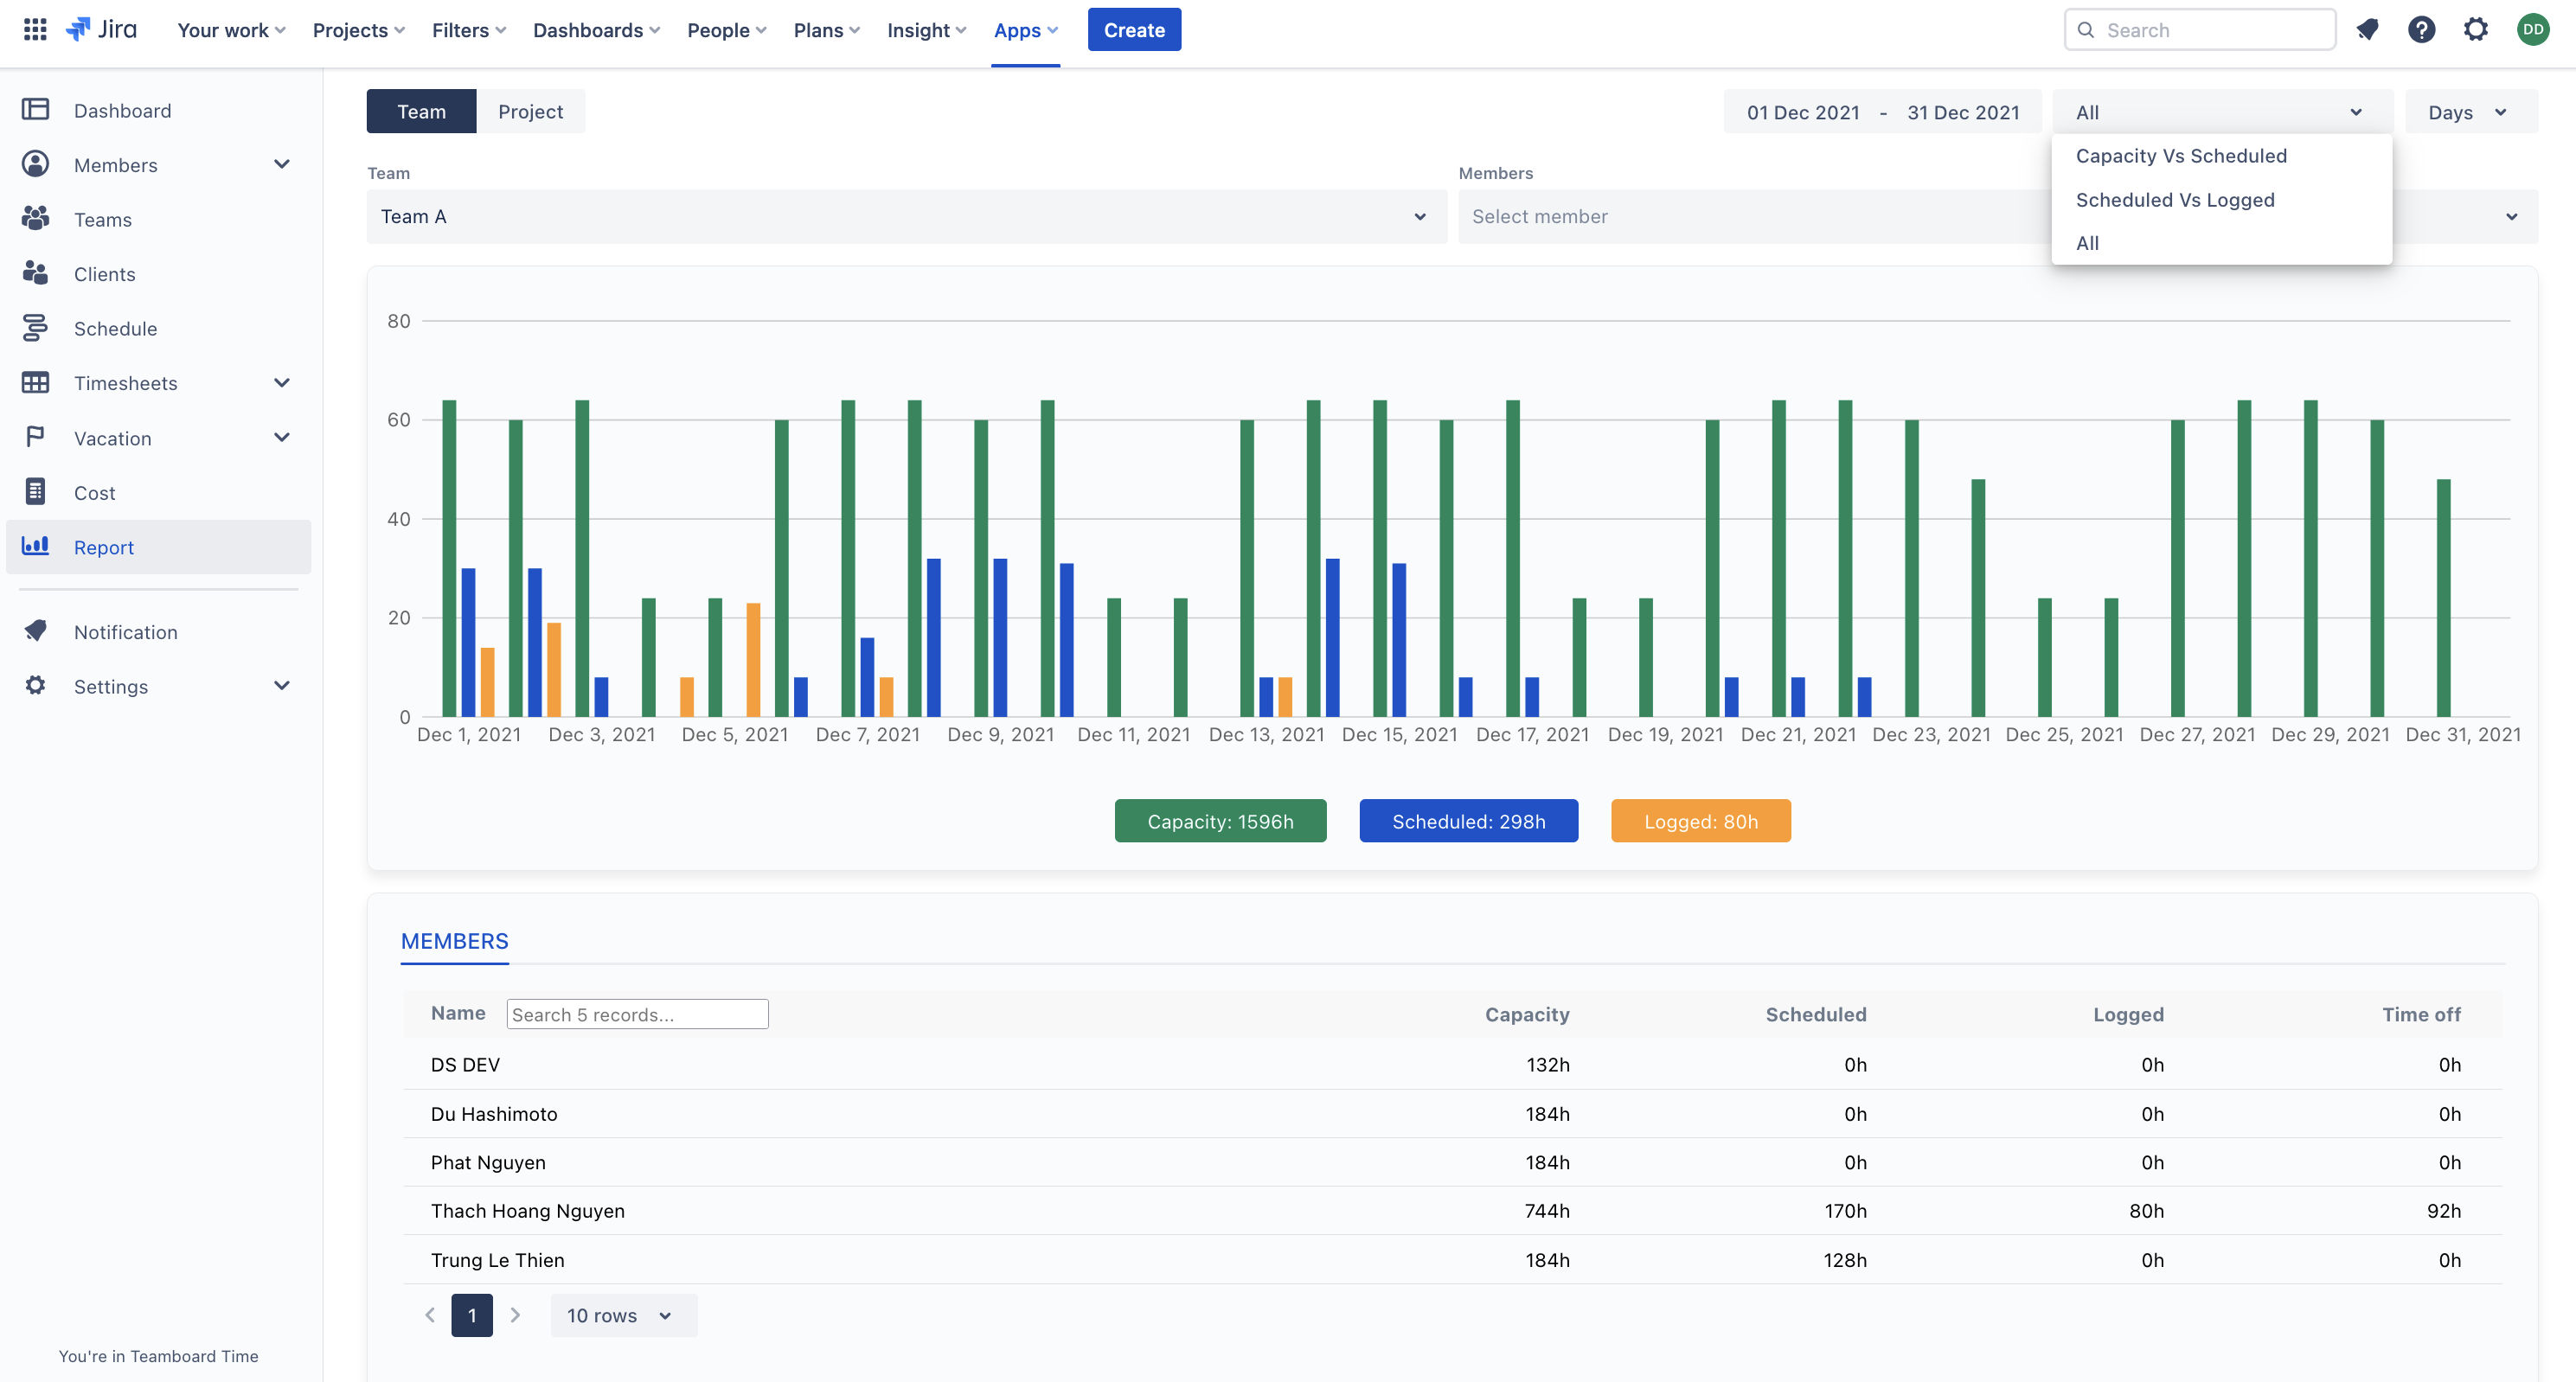Switch to the Project tab
Screen dimensions: 2576x1382
(x=530, y=112)
